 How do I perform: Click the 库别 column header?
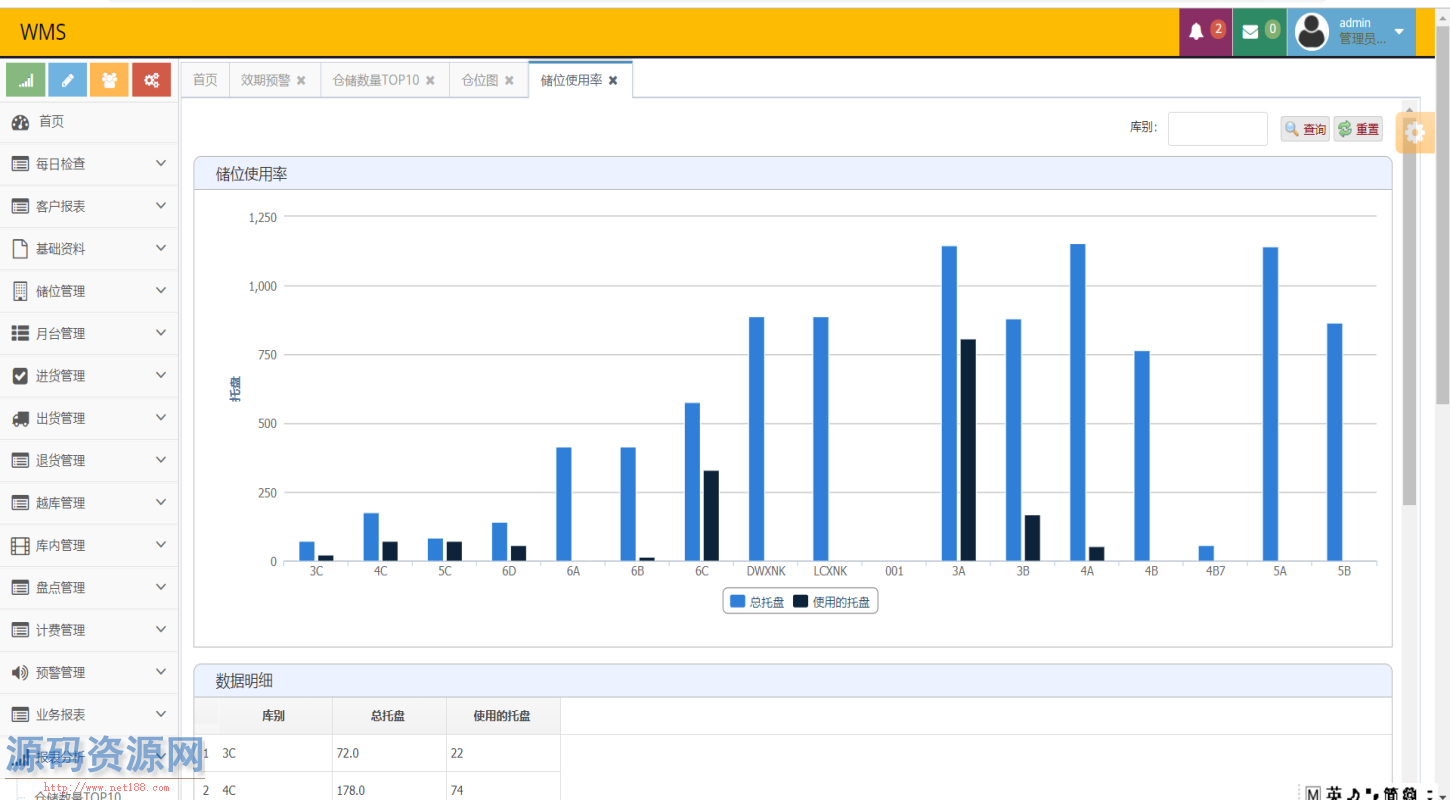coord(275,716)
